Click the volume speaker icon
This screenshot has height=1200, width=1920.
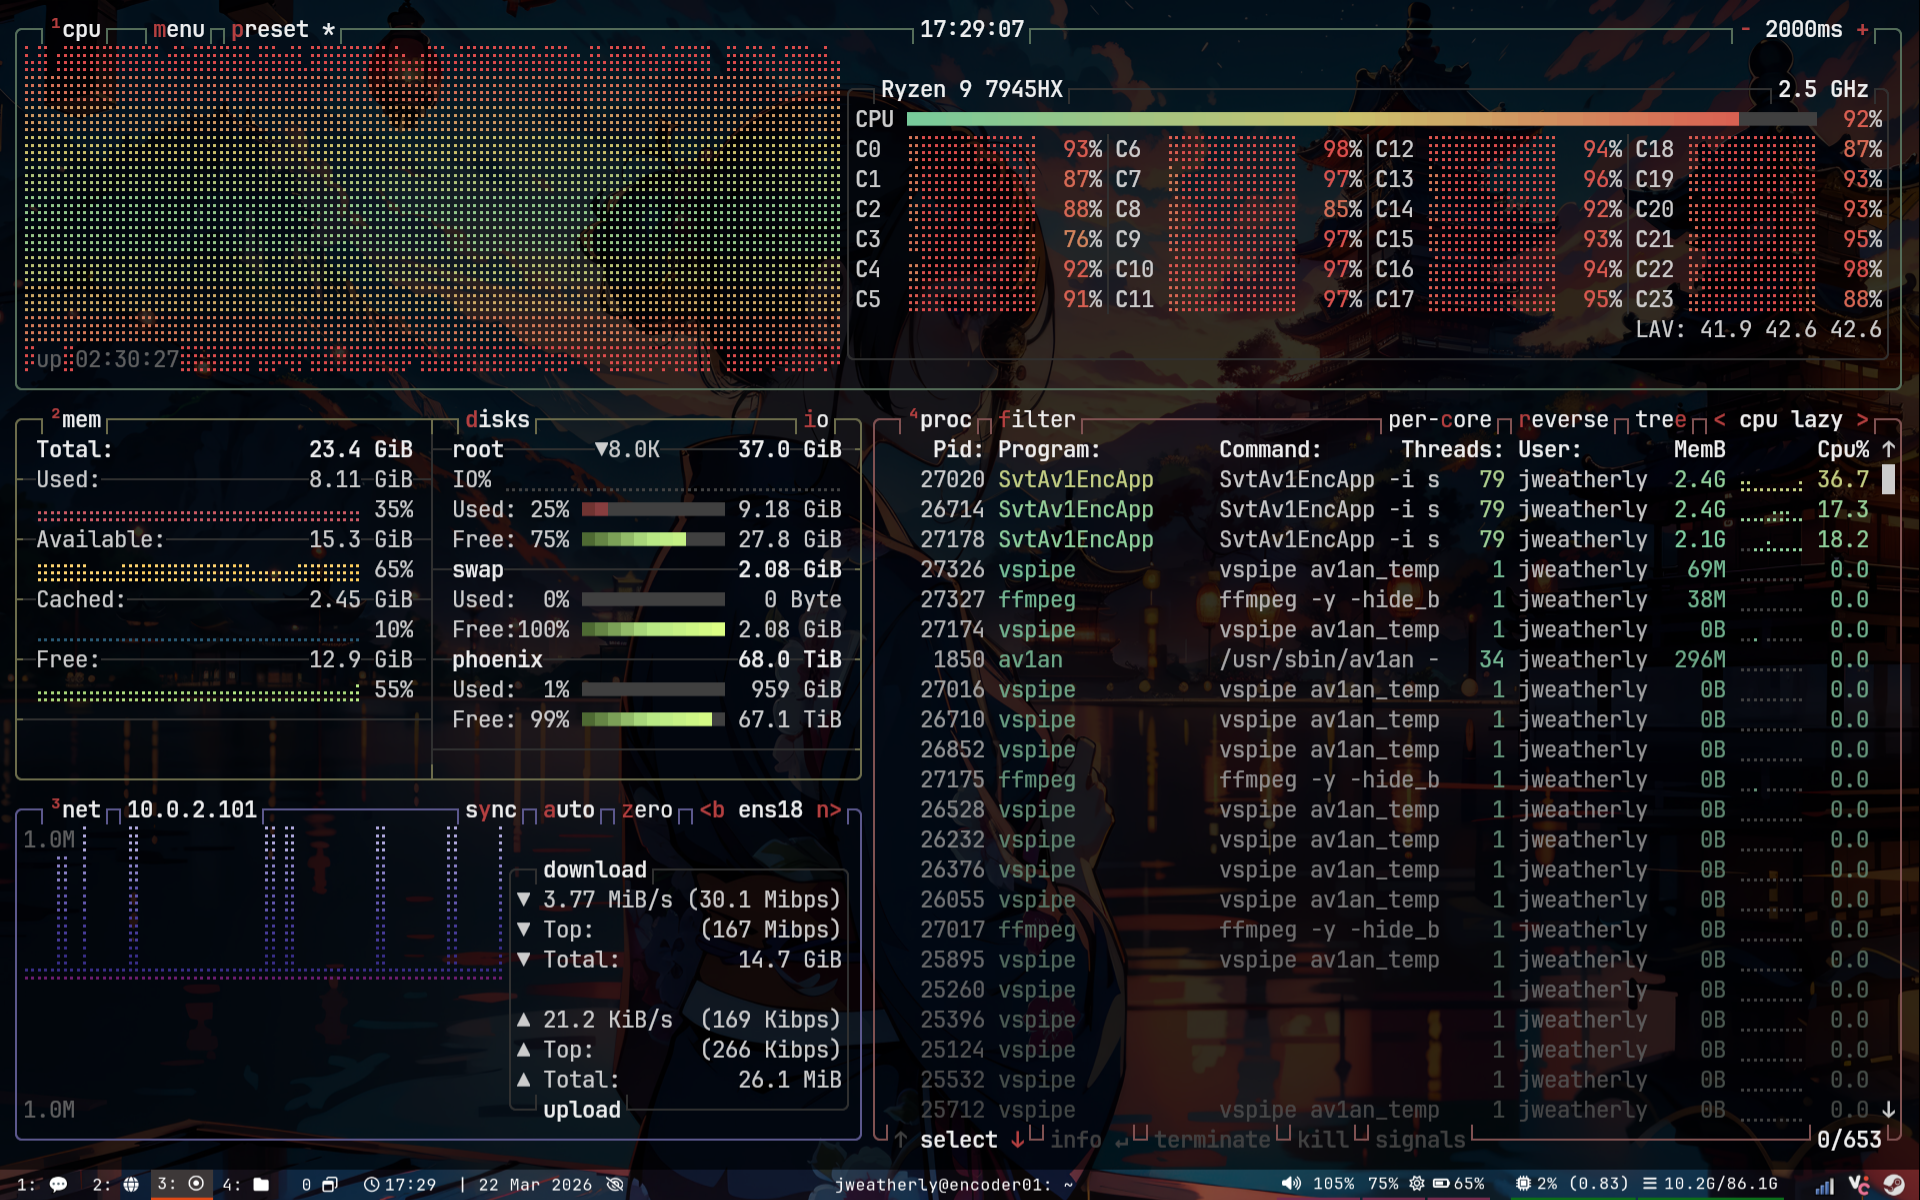(1291, 1184)
